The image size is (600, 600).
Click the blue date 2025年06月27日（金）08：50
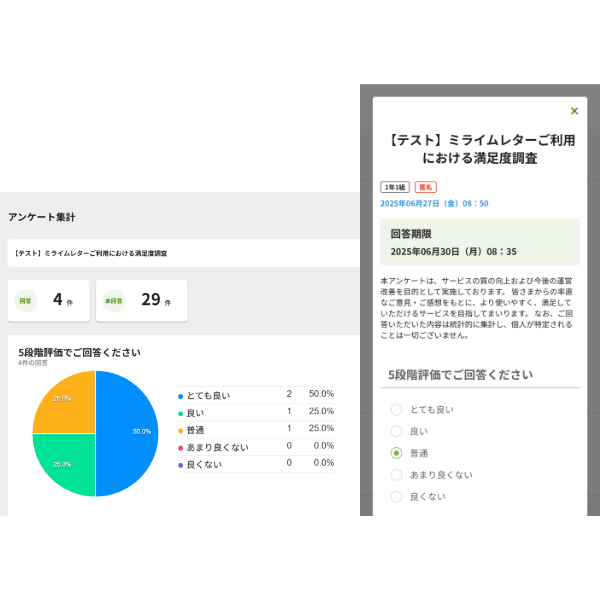pyautogui.click(x=434, y=204)
